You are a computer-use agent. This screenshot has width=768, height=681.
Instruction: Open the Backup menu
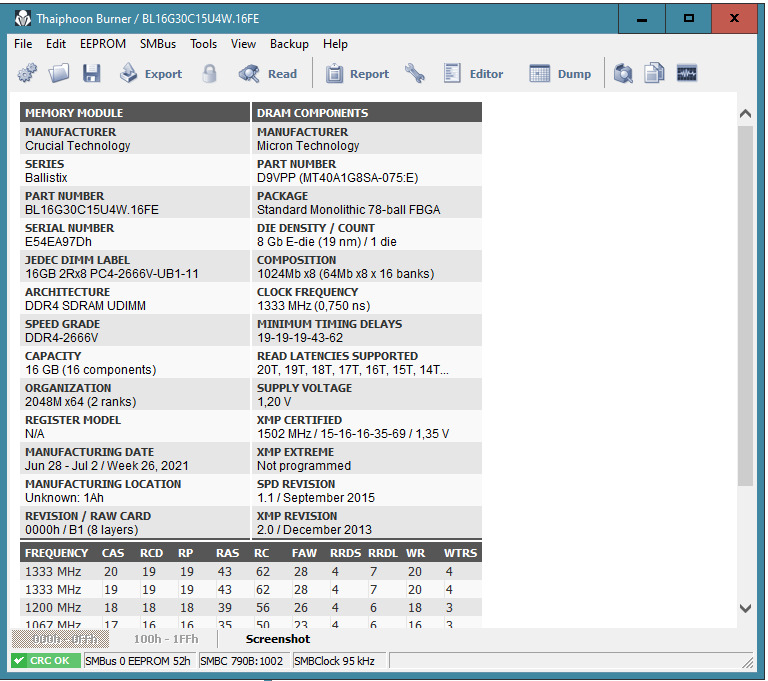(x=289, y=44)
